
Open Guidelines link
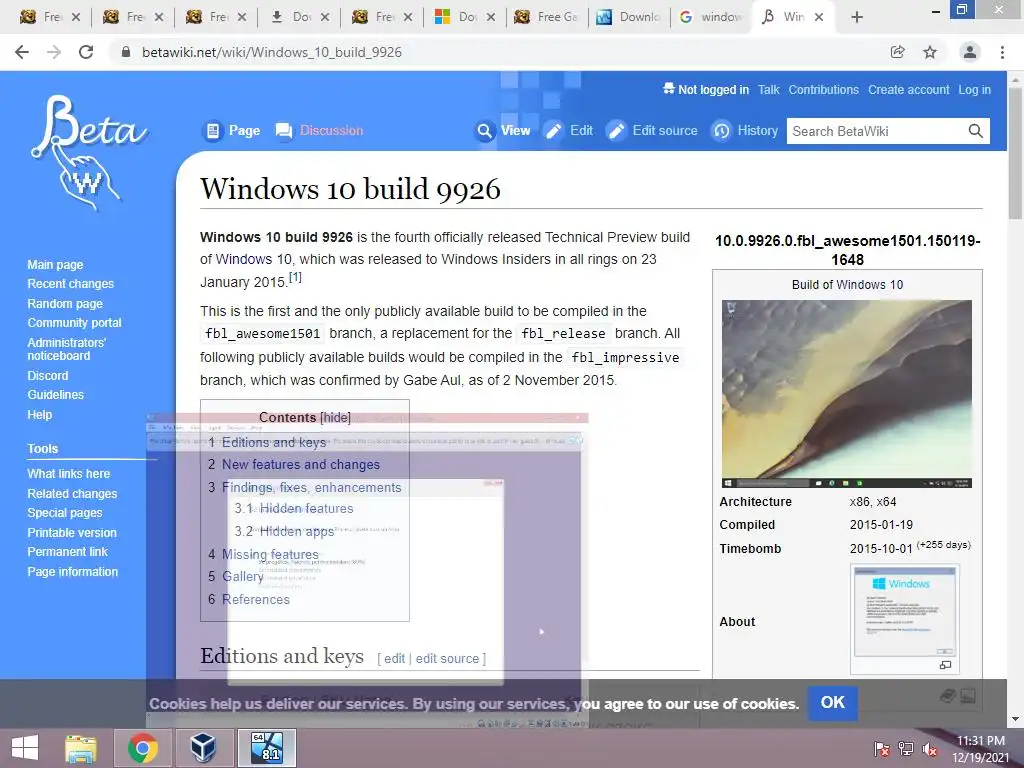(56, 394)
